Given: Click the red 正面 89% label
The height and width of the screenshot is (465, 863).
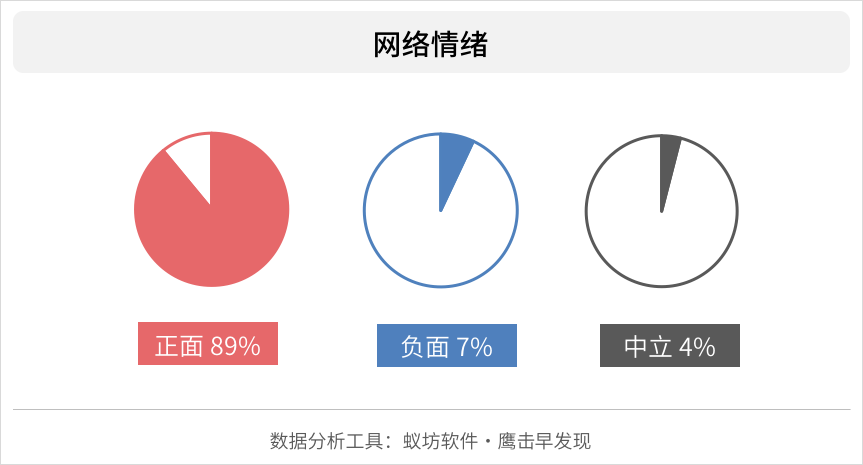Looking at the screenshot, I should pos(208,343).
